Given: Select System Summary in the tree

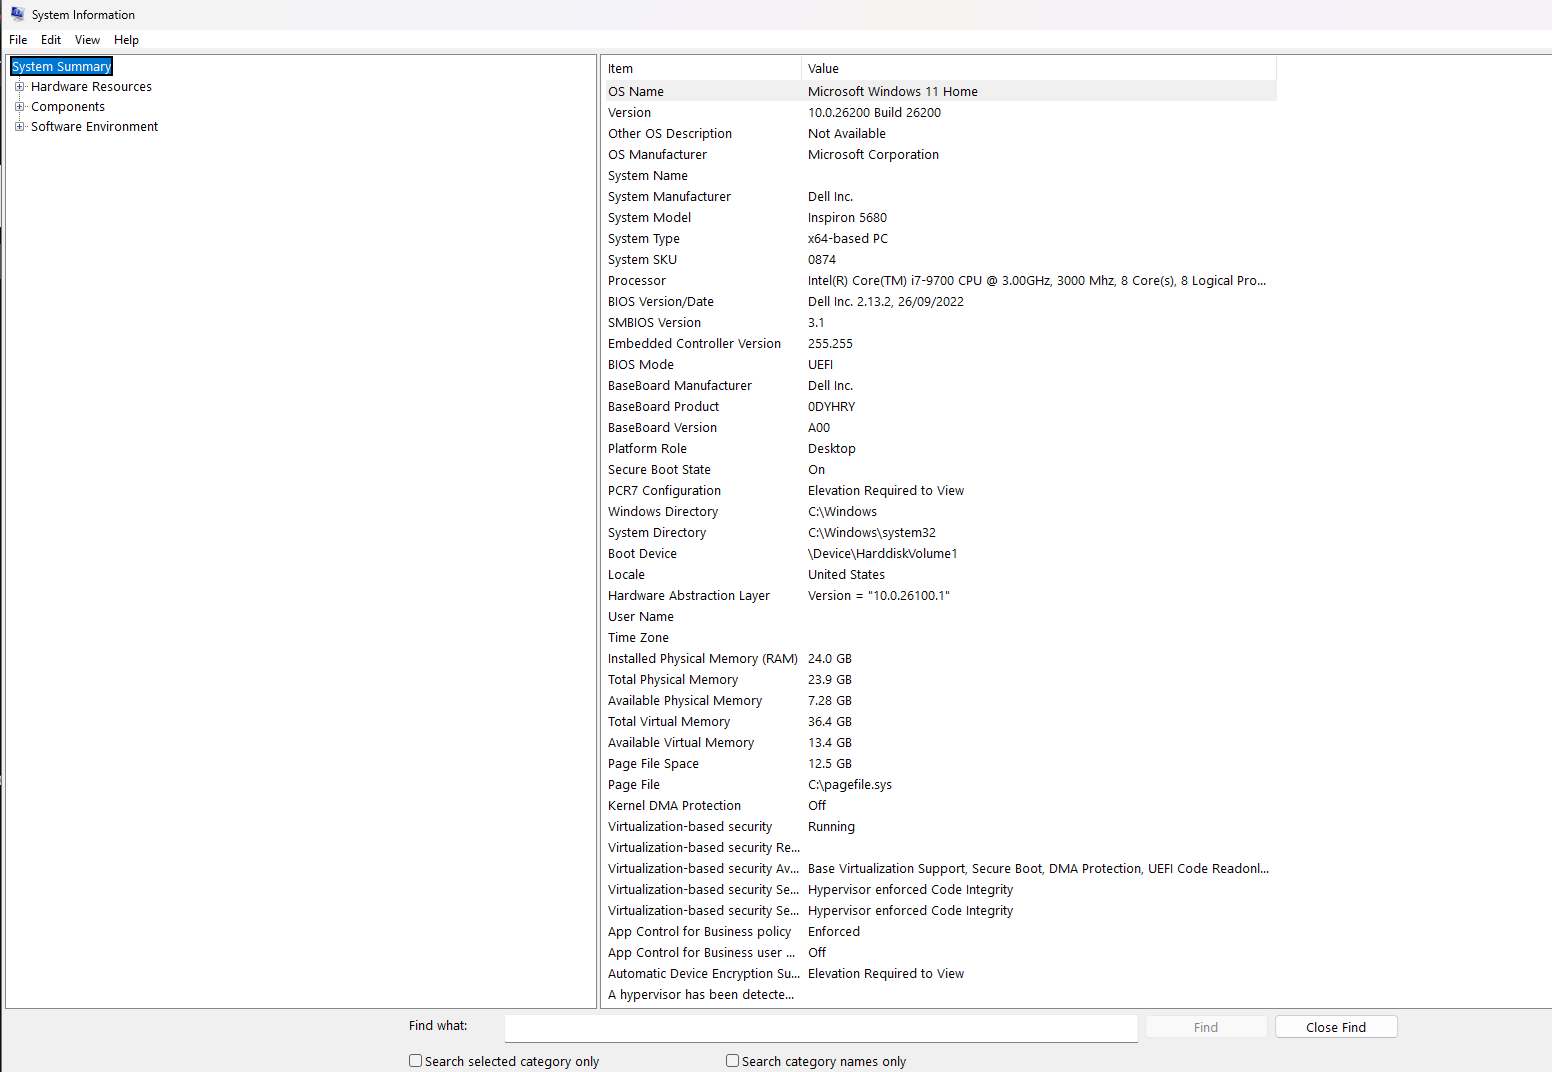Looking at the screenshot, I should point(61,66).
